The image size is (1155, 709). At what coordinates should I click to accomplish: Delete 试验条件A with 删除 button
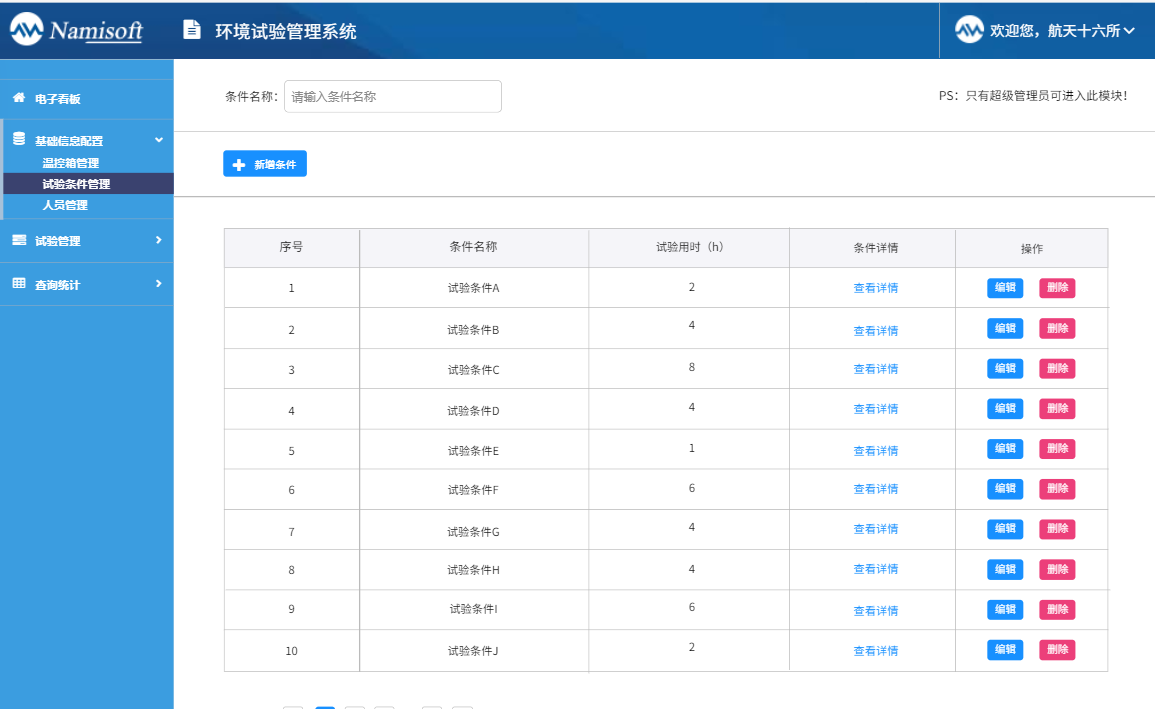click(1057, 288)
